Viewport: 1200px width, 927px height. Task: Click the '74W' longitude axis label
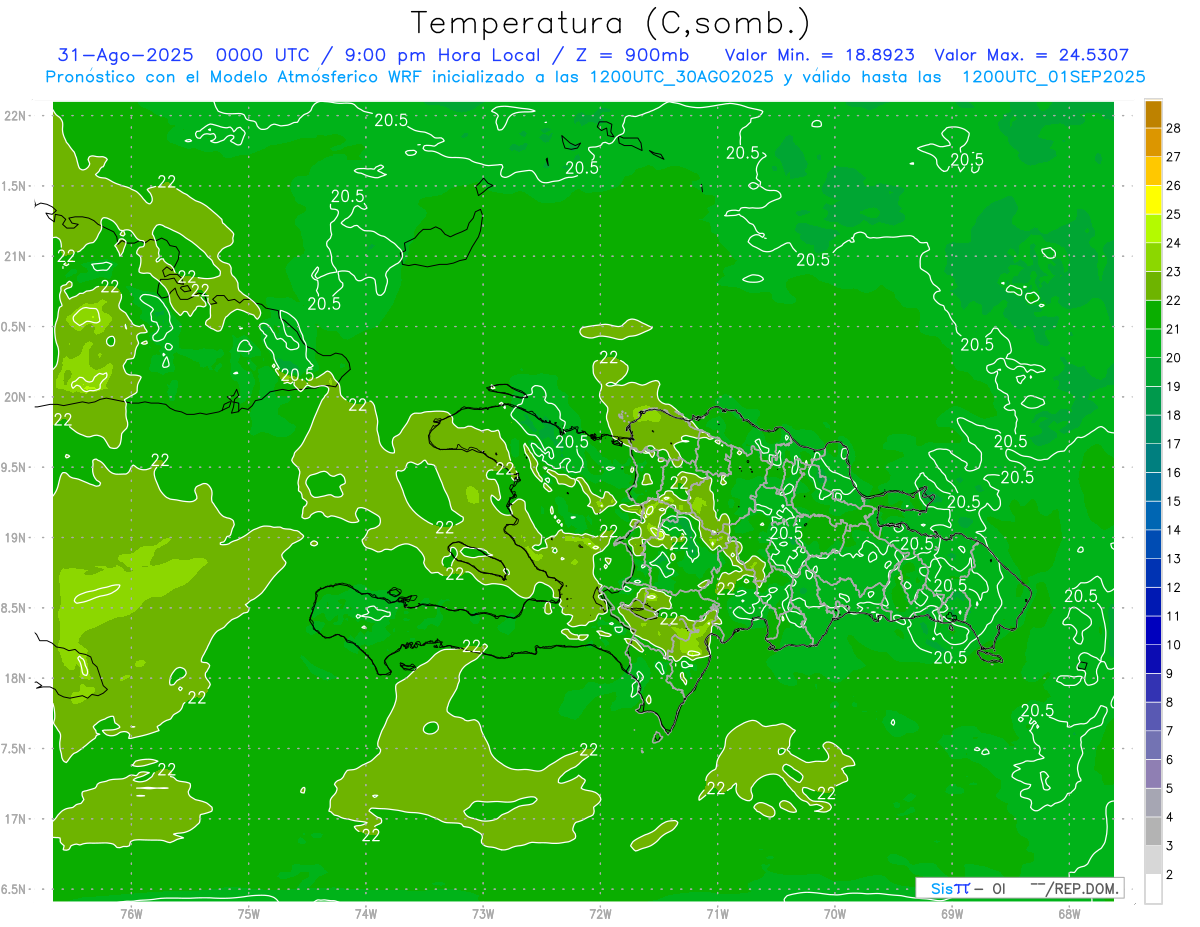point(366,912)
